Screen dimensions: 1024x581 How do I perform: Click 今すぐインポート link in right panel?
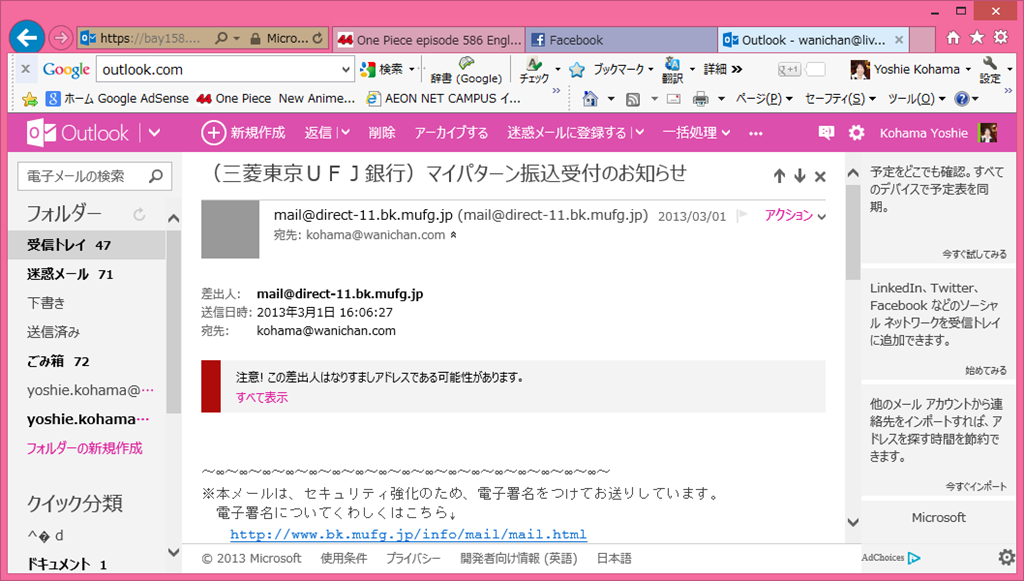click(976, 486)
